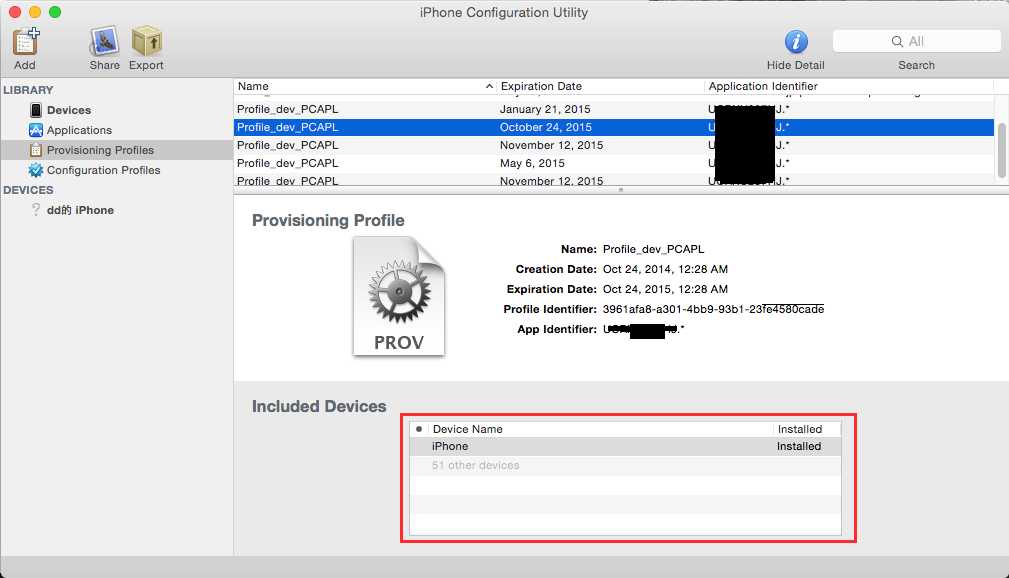Click the Configuration Profiles gear icon
The height and width of the screenshot is (578, 1009).
pos(36,170)
